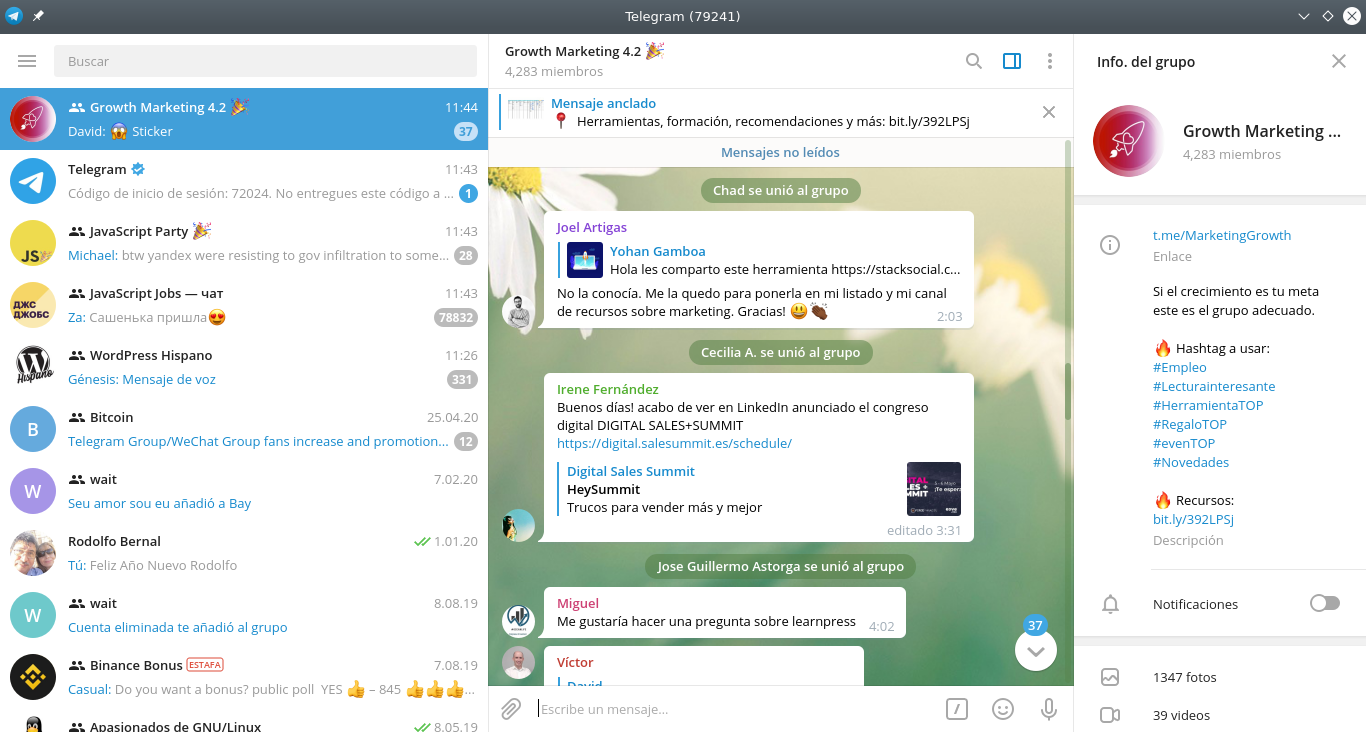
Task: Open the WordPress Hispano chat
Action: pos(244,367)
